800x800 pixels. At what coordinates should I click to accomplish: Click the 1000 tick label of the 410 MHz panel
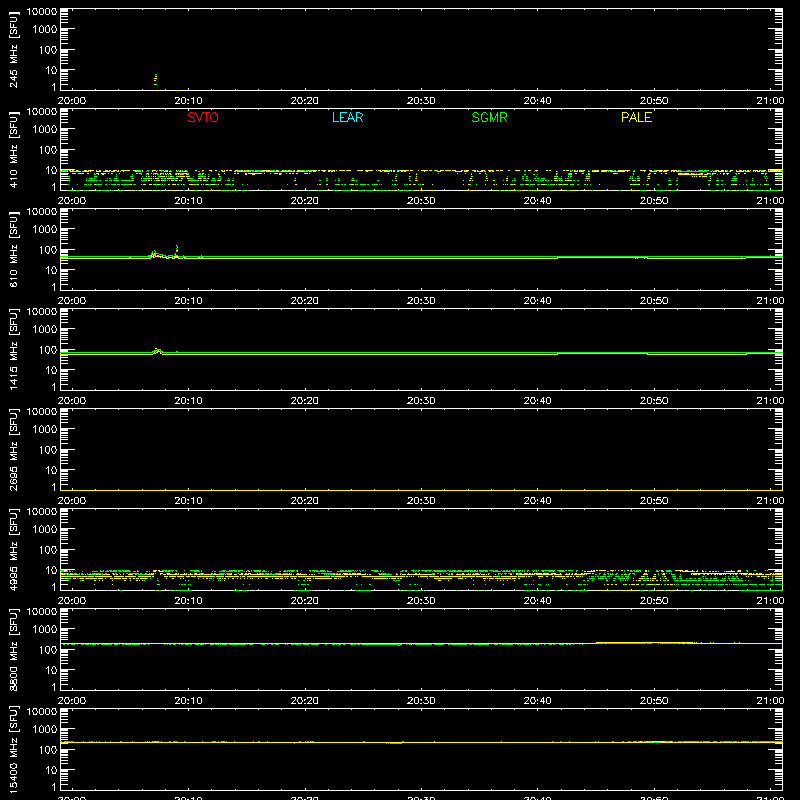click(x=45, y=130)
